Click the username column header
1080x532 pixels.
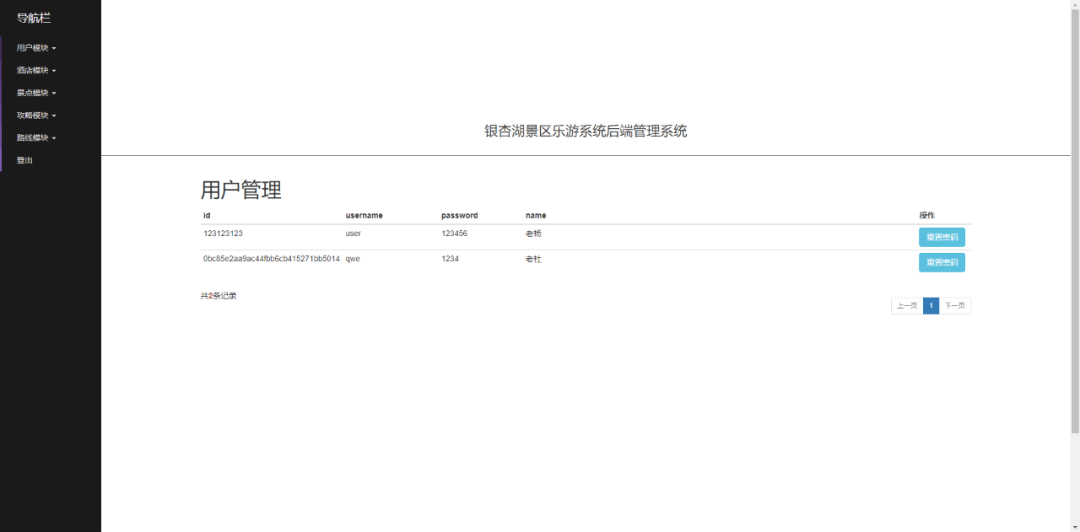[364, 216]
